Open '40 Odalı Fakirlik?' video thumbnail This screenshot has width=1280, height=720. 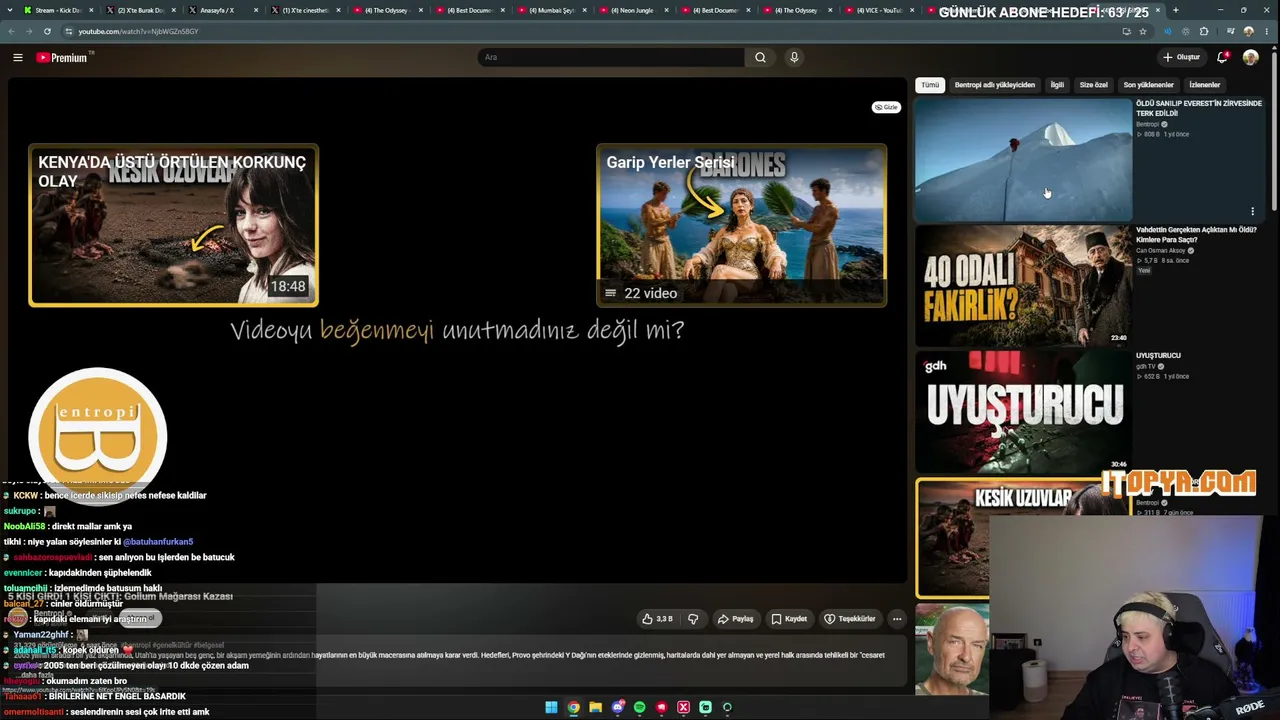tap(1023, 285)
